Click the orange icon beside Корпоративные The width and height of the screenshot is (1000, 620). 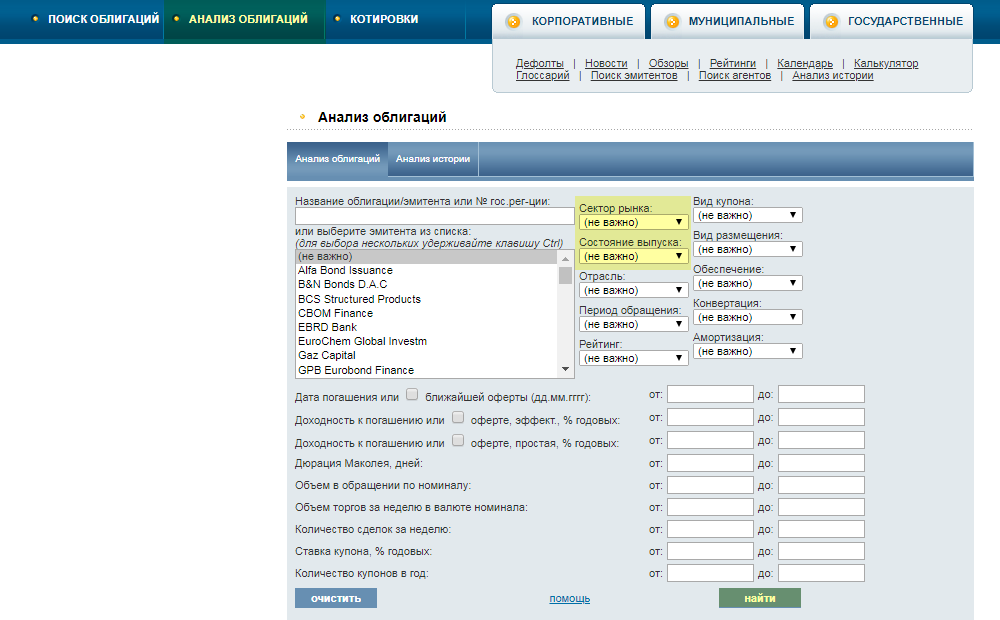pos(513,21)
